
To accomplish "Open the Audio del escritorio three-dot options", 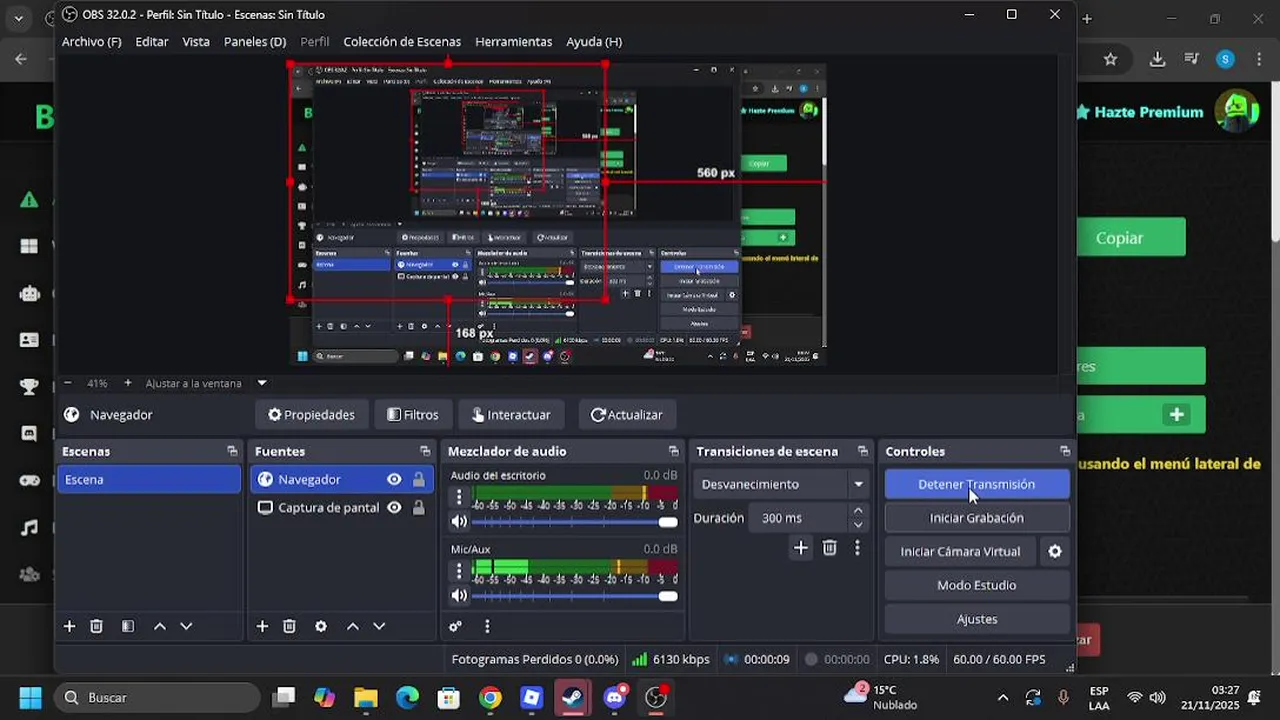I will (459, 496).
